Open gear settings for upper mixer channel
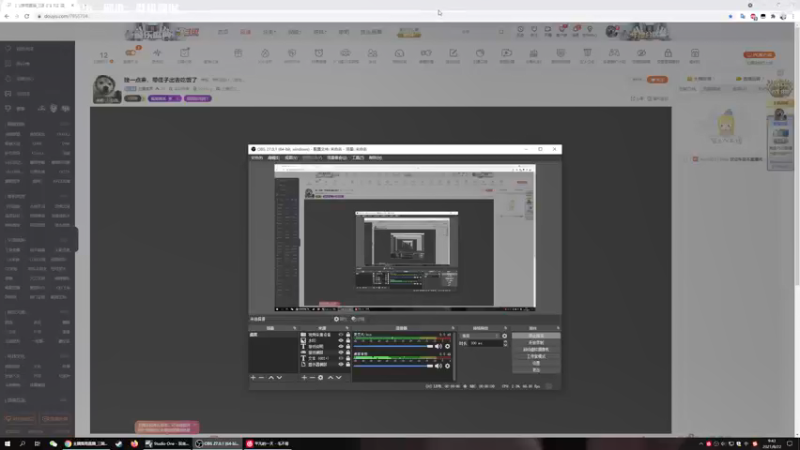Viewport: 800px width, 450px height. tap(447, 346)
